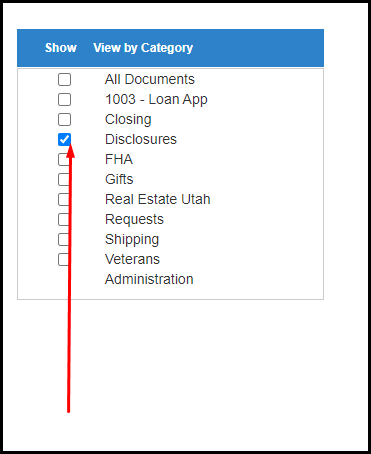Click the 1003 - Loan App label
Image resolution: width=371 pixels, height=454 pixels.
tap(156, 100)
